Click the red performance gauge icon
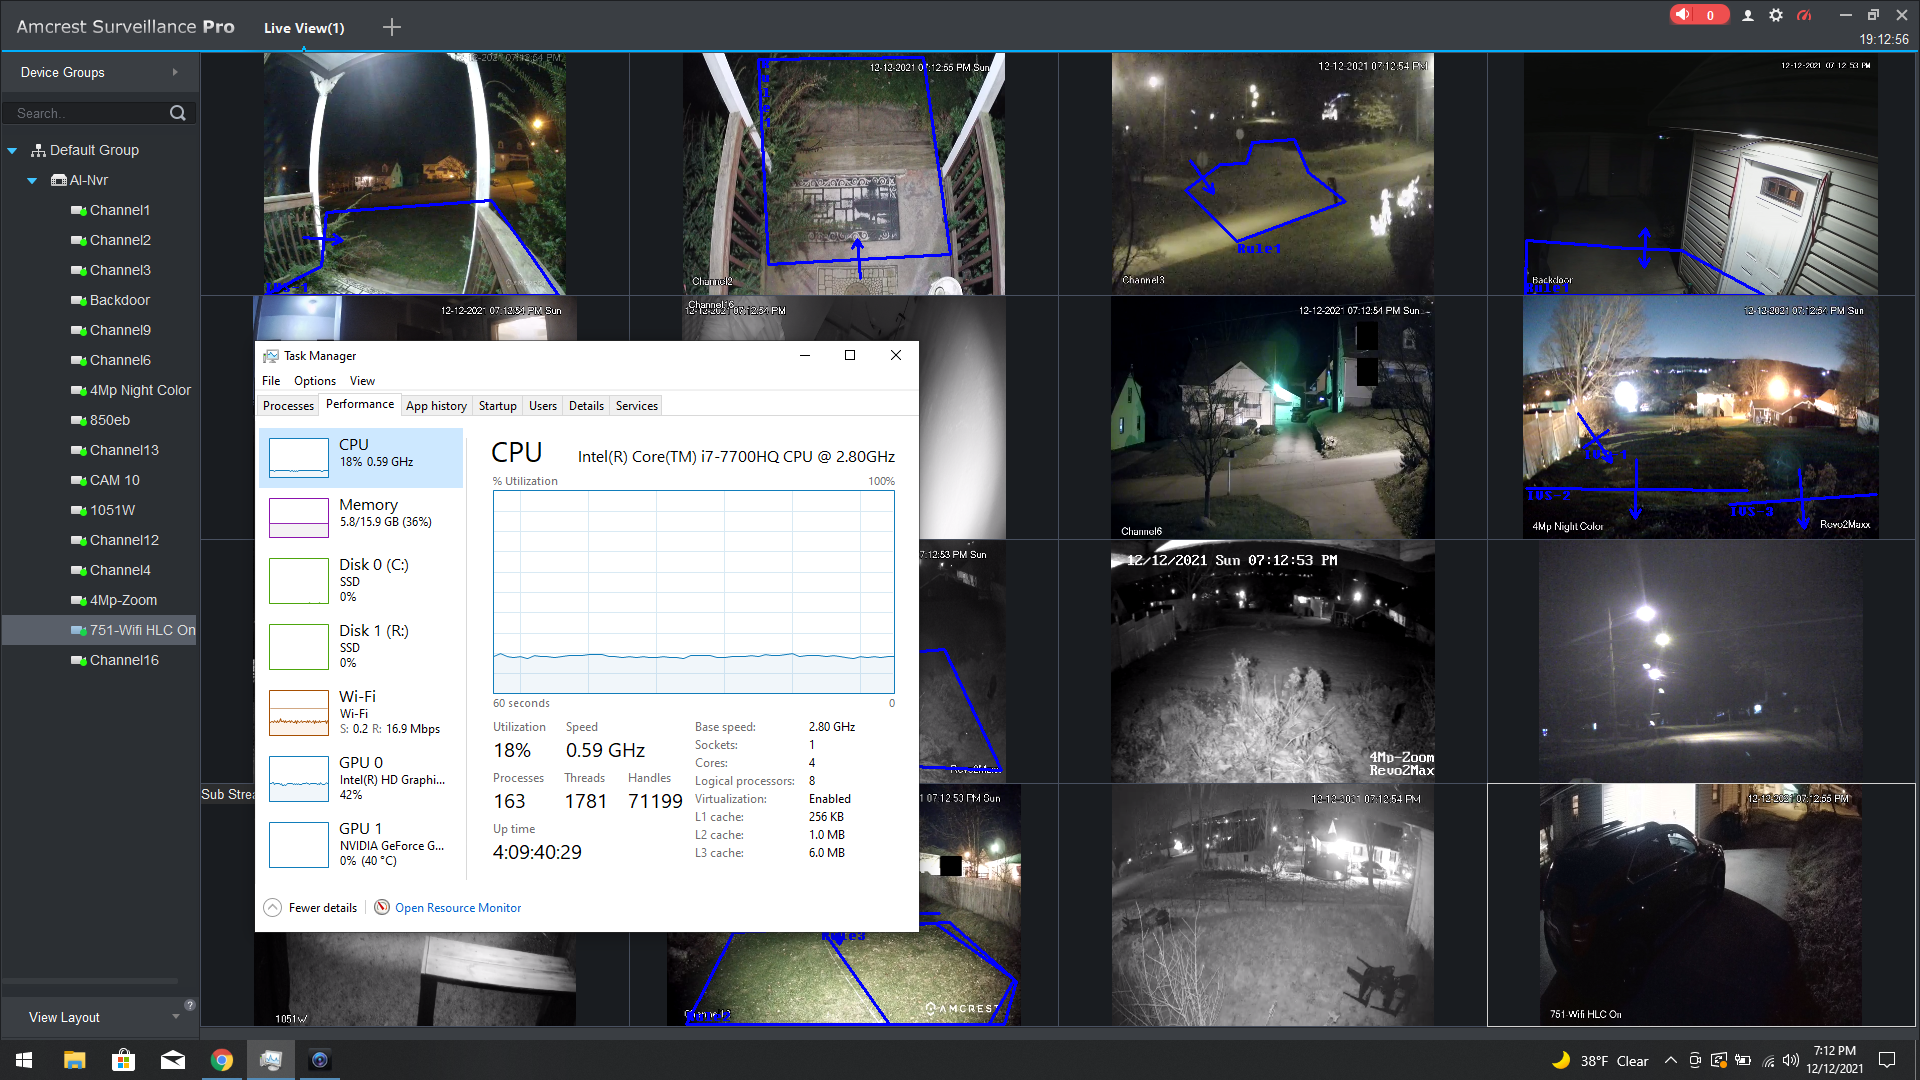Viewport: 1920px width, 1080px height. [x=1804, y=15]
